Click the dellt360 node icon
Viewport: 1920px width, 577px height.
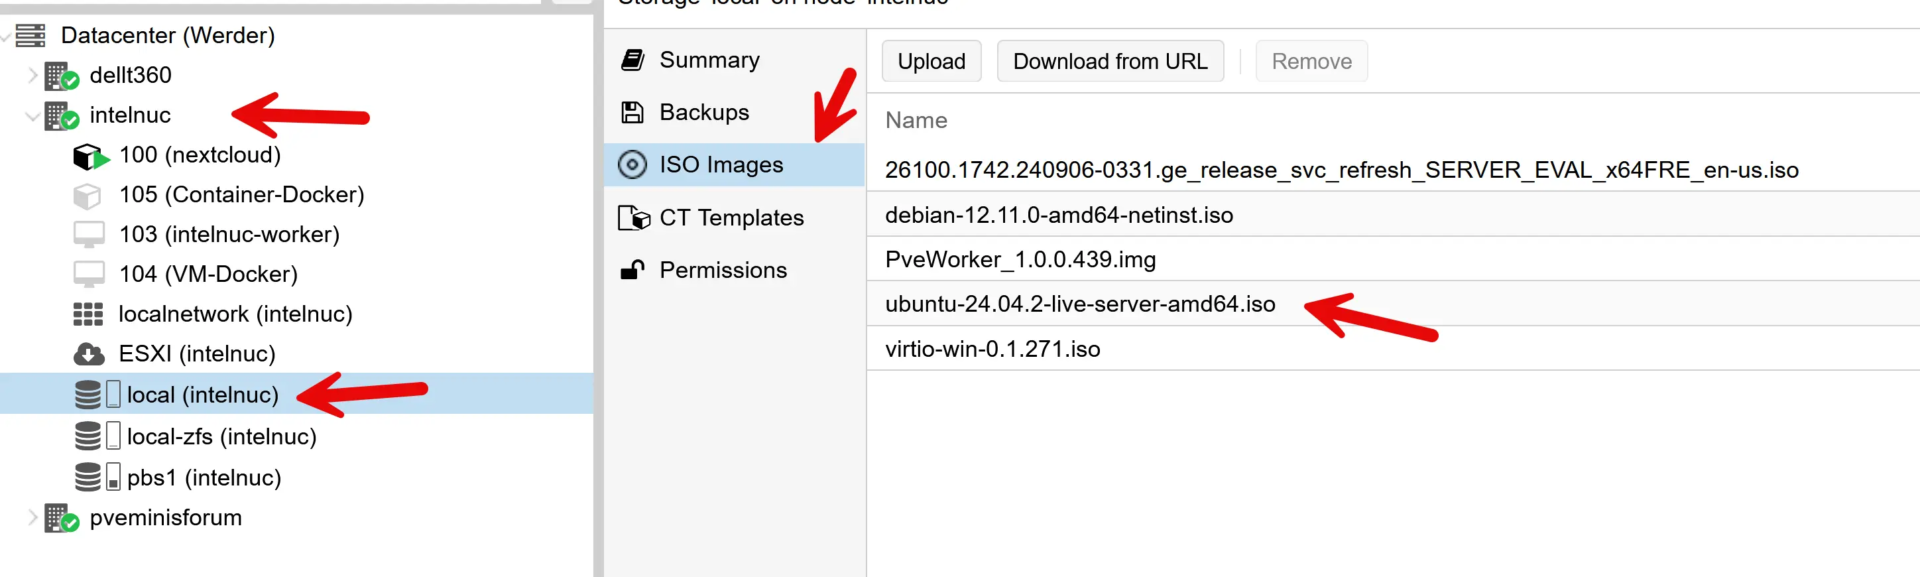(61, 76)
